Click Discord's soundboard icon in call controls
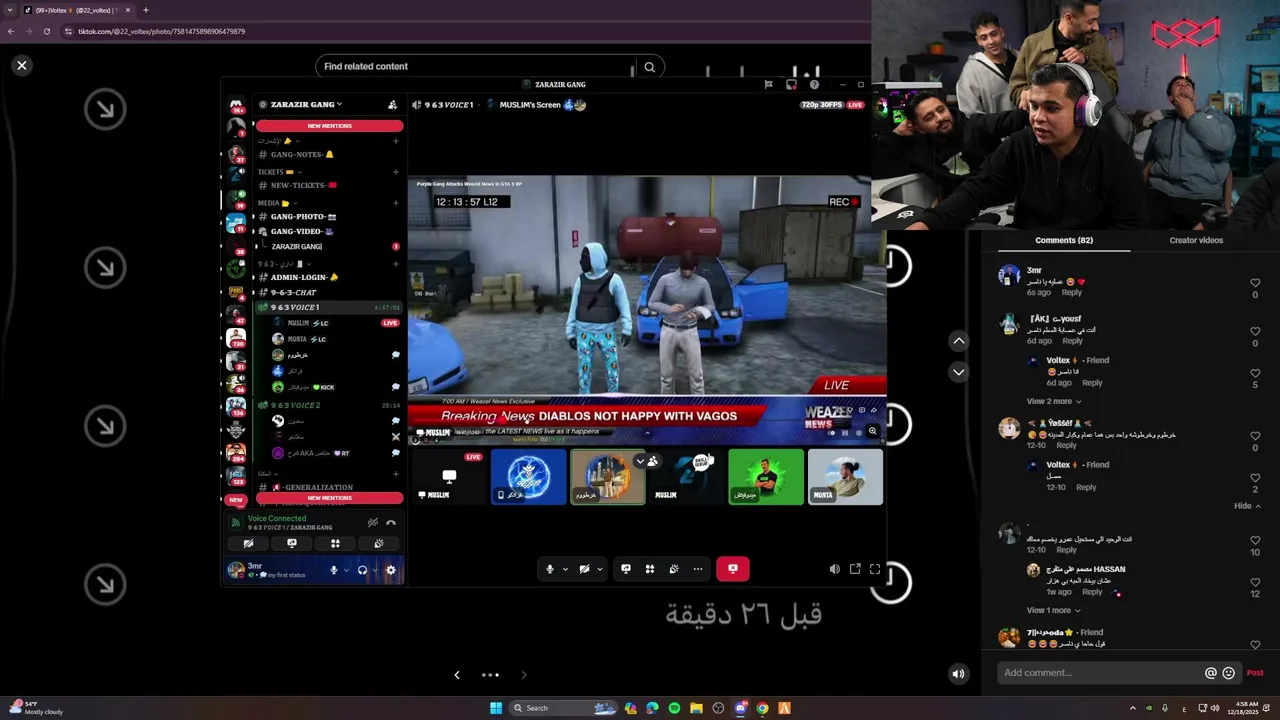This screenshot has height=720, width=1280. point(674,569)
